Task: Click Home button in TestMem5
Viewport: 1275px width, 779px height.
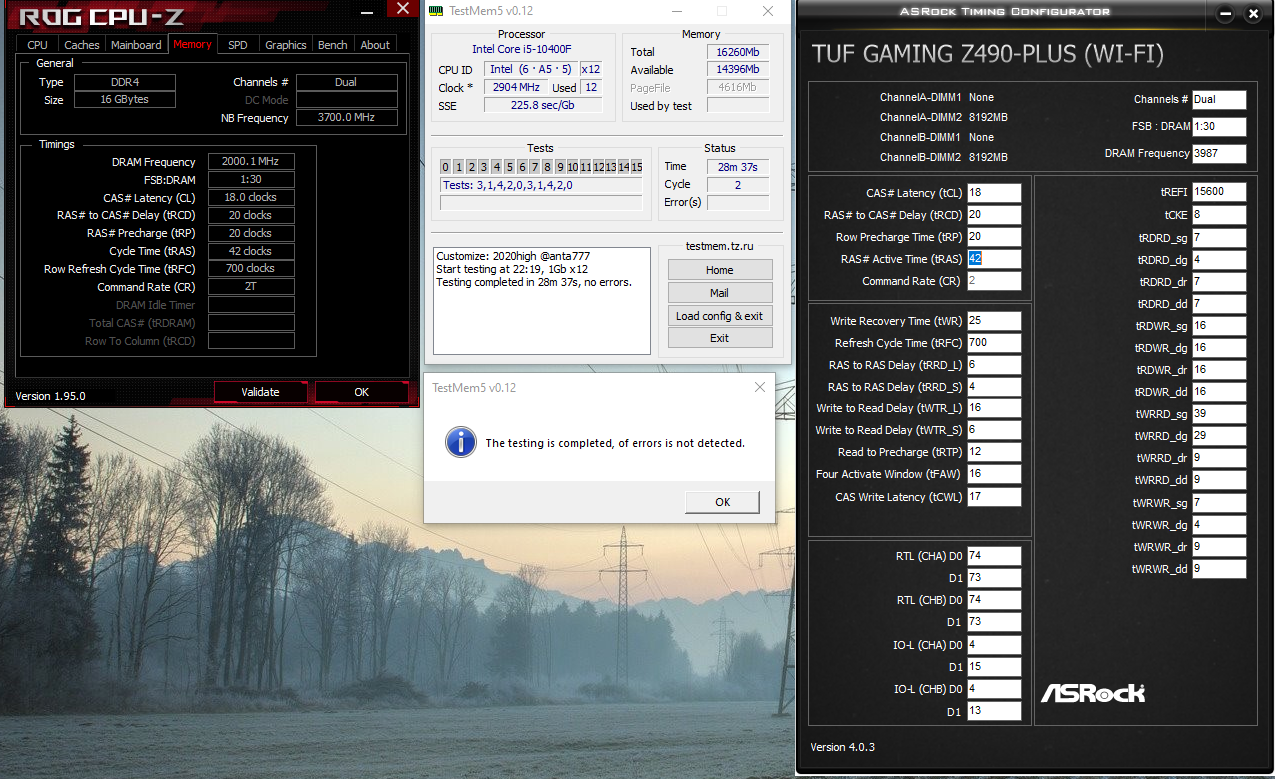Action: click(x=720, y=270)
